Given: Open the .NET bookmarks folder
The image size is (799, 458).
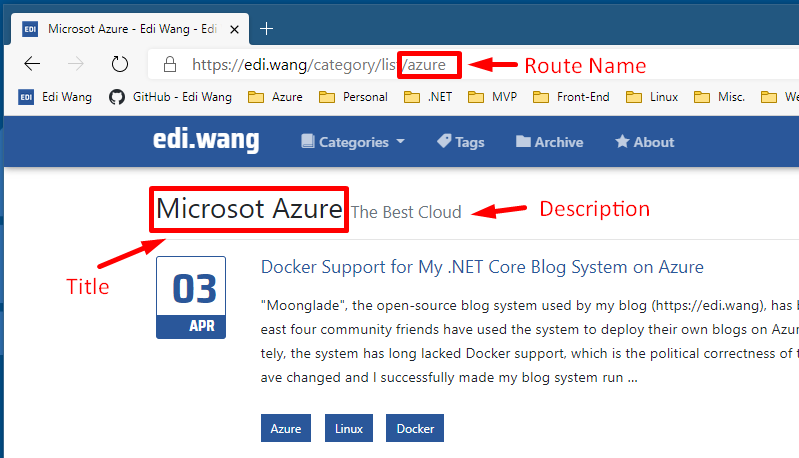Looking at the screenshot, I should (428, 97).
